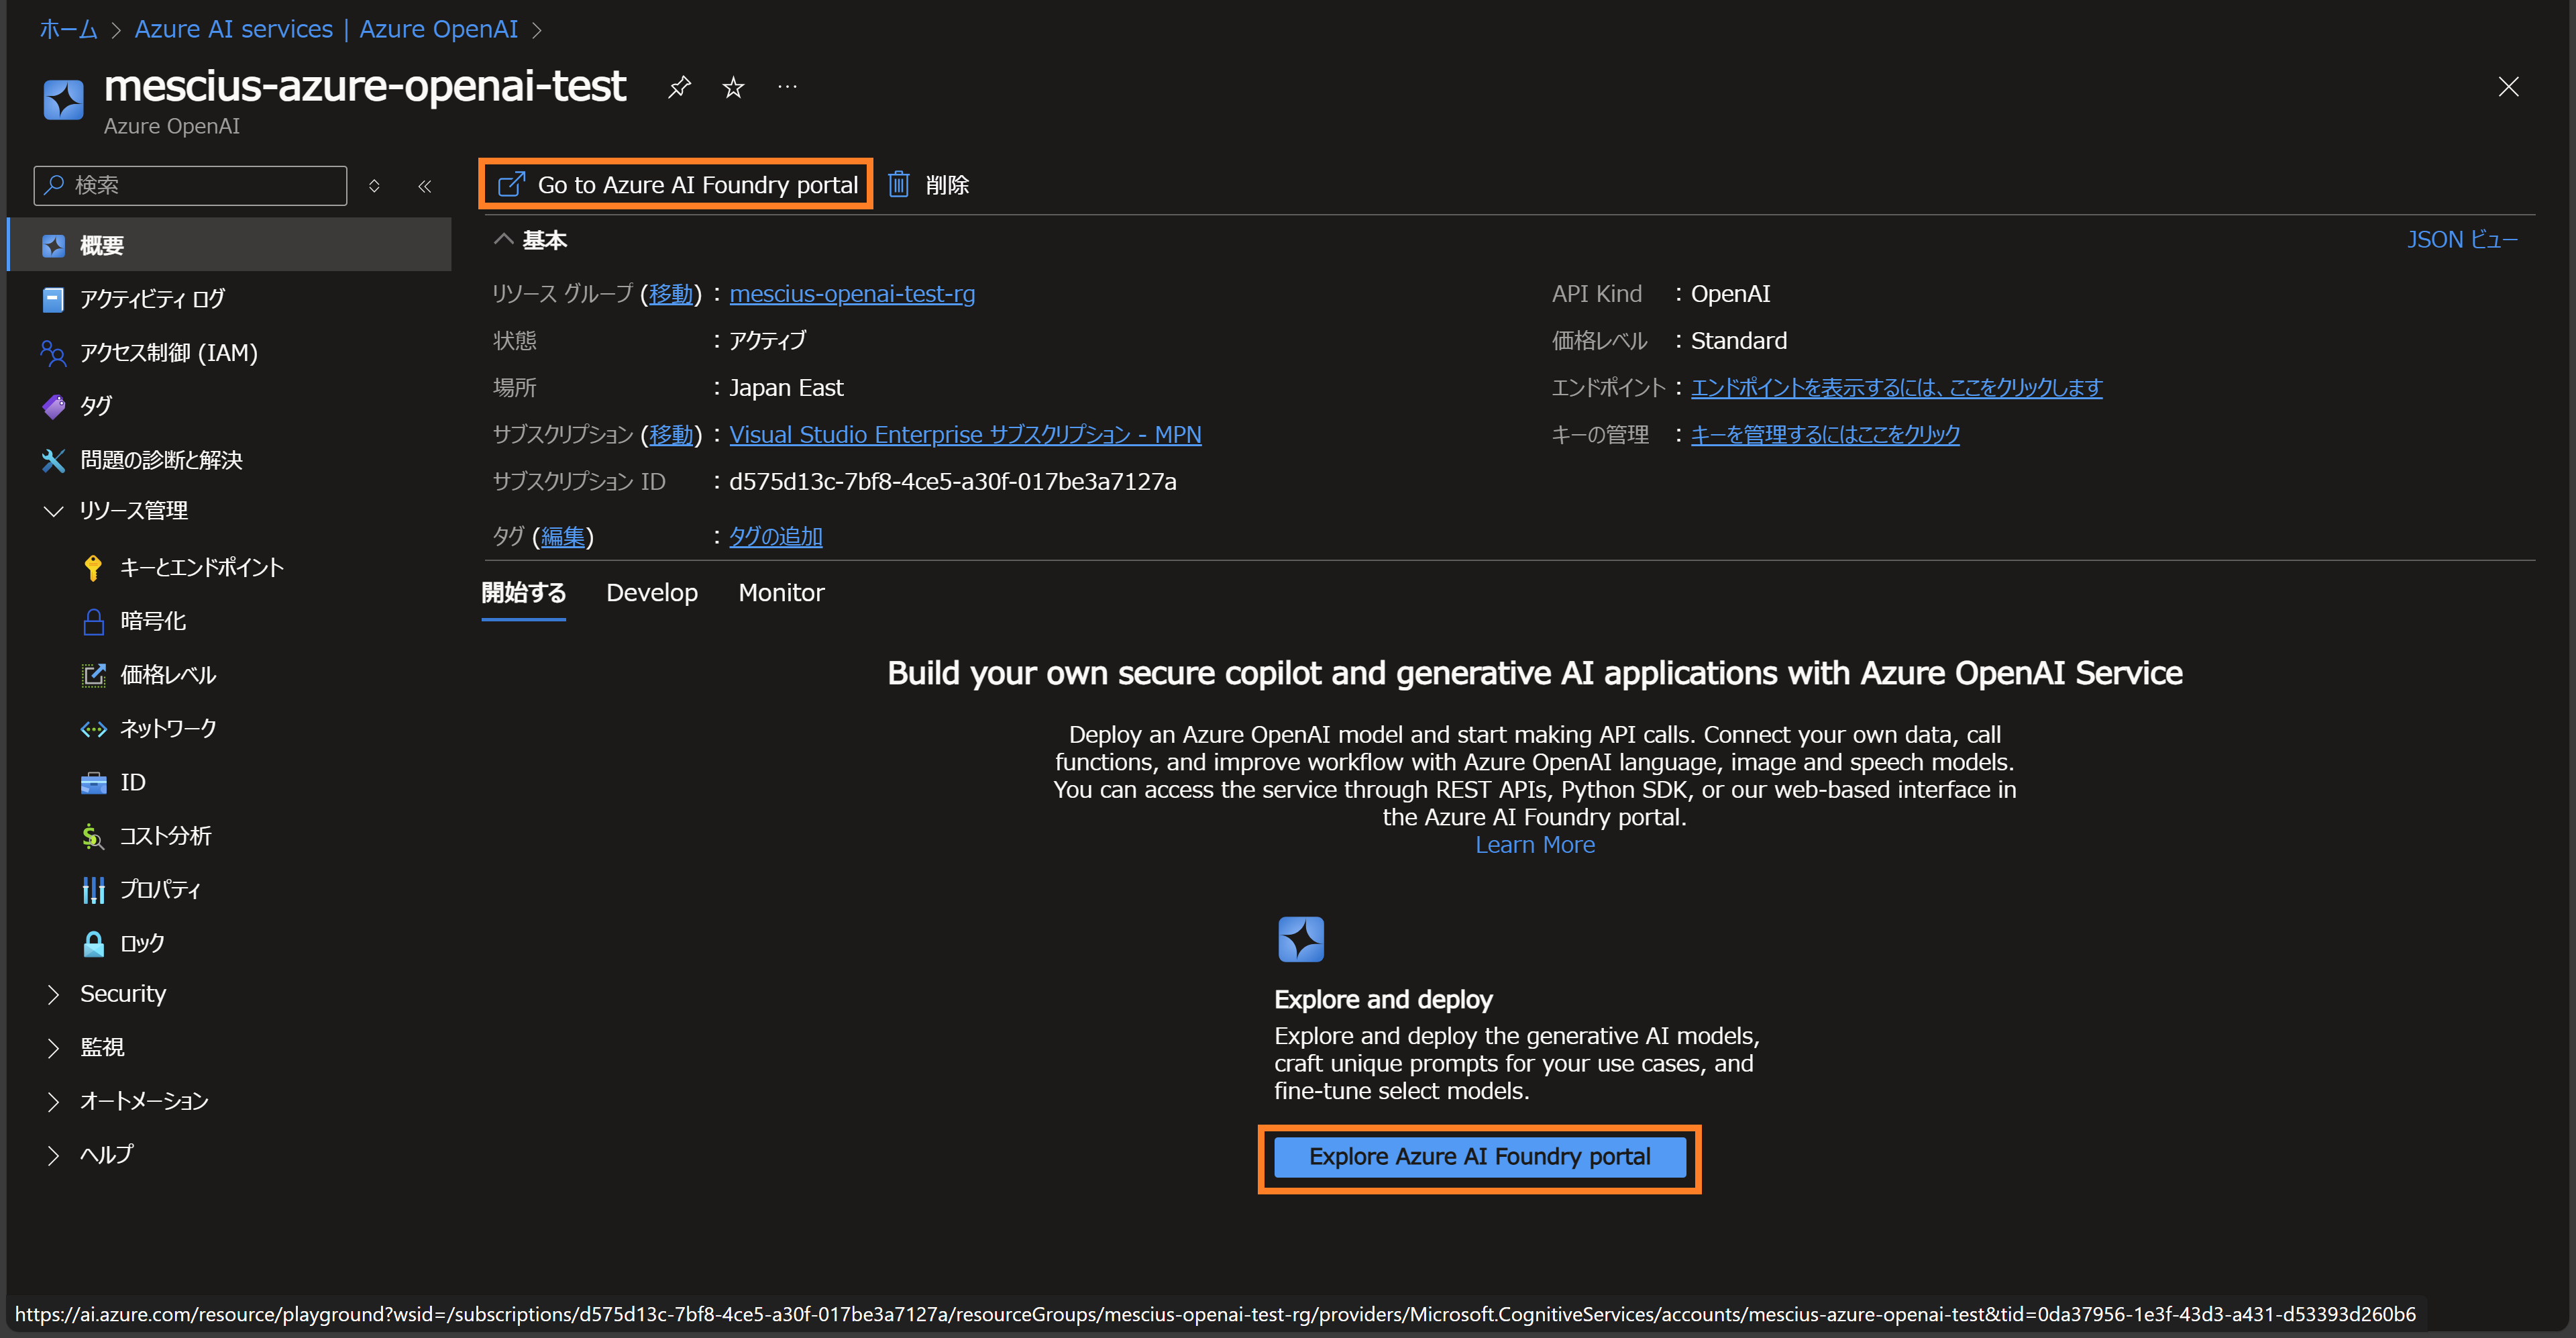Image resolution: width=2576 pixels, height=1338 pixels.
Task: Open mescius-openai-test-rg resource group link
Action: pos(852,294)
